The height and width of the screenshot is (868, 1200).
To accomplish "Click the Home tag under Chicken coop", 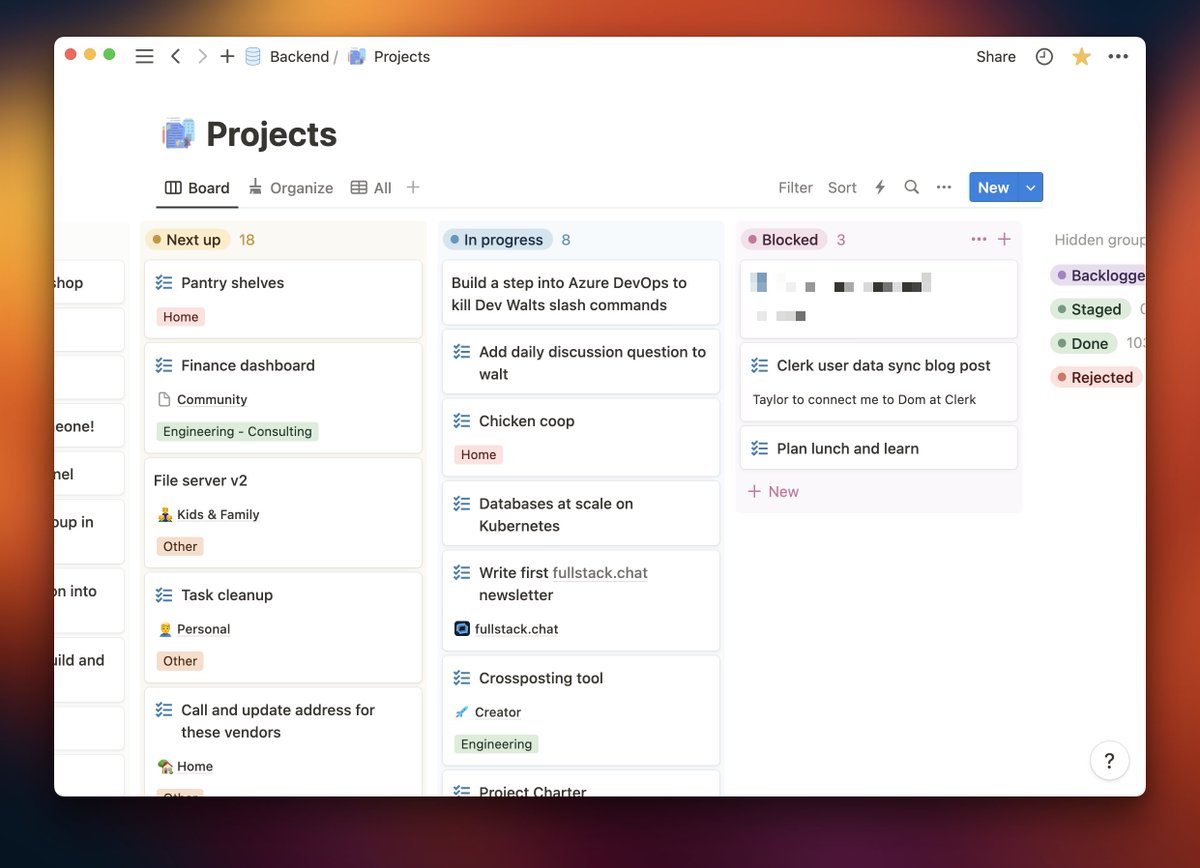I will click(478, 455).
